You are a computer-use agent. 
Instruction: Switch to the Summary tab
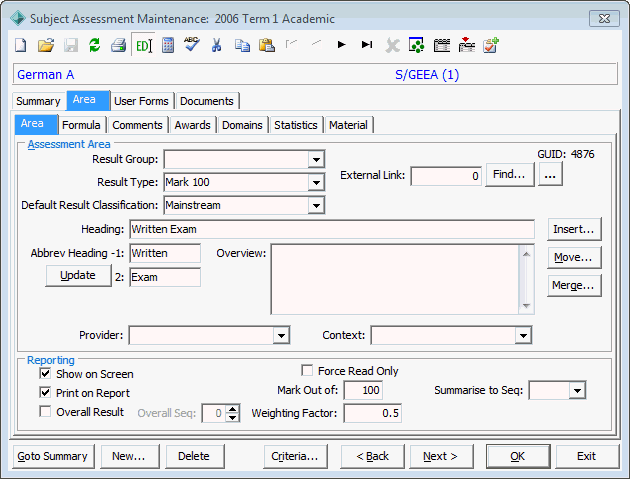point(38,101)
